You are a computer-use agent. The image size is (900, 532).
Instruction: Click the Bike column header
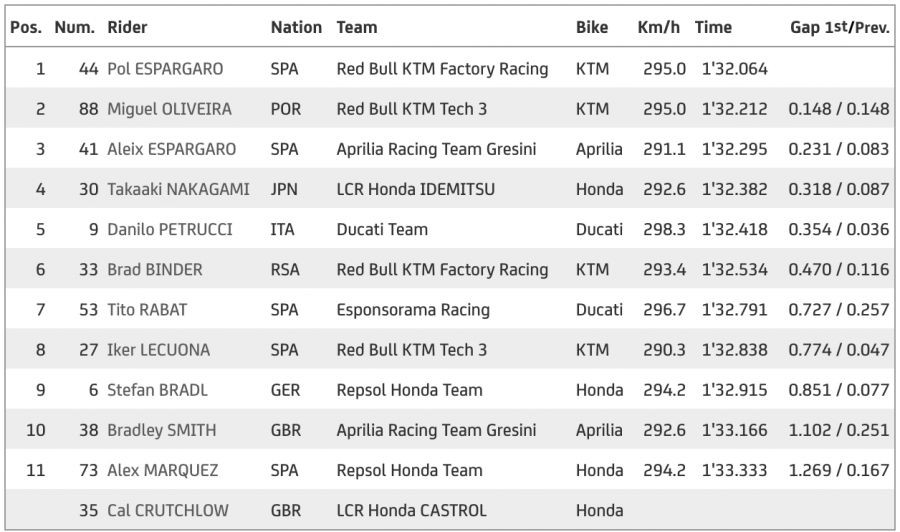tap(592, 28)
